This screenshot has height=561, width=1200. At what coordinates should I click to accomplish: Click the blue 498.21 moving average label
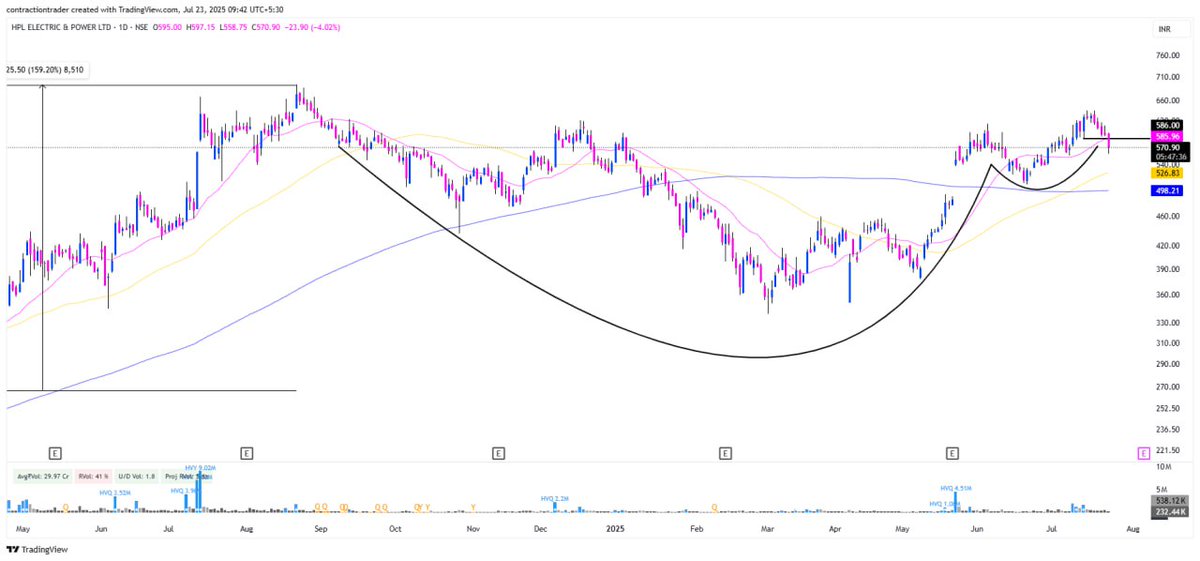tap(1168, 190)
